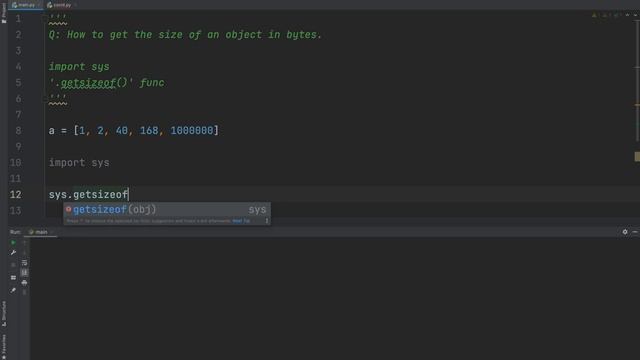The image size is (640, 360).
Task: Open Run panel settings gear
Action: point(625,232)
